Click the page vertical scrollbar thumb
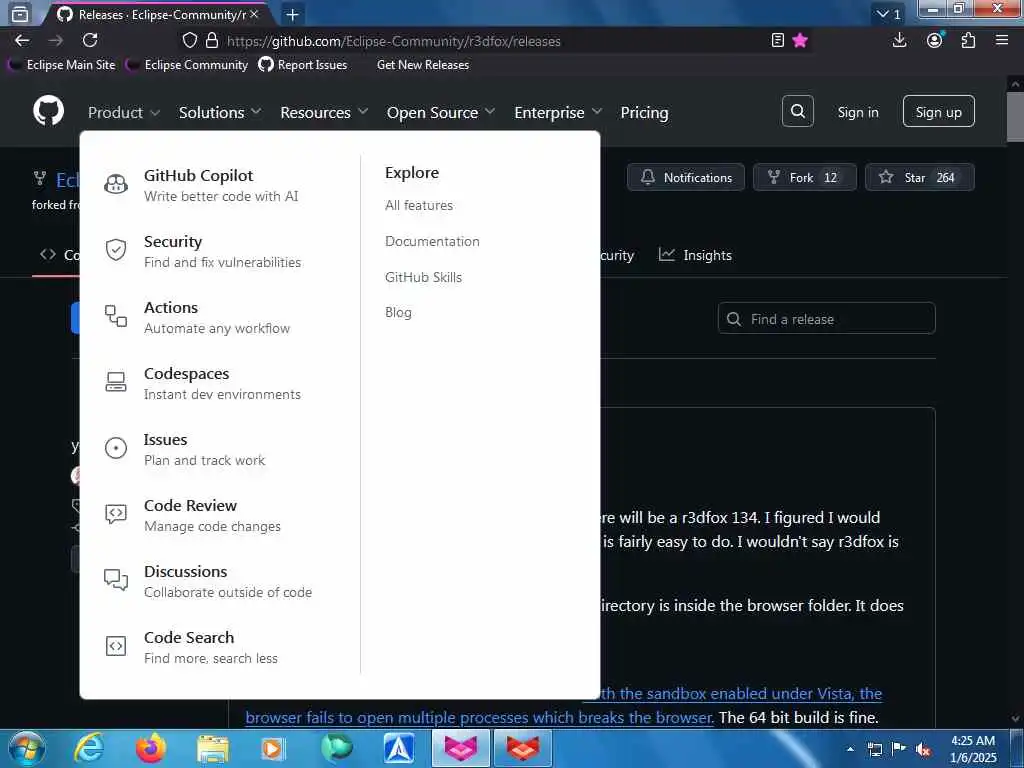Screen dimensions: 1024x768 tap(1015, 116)
